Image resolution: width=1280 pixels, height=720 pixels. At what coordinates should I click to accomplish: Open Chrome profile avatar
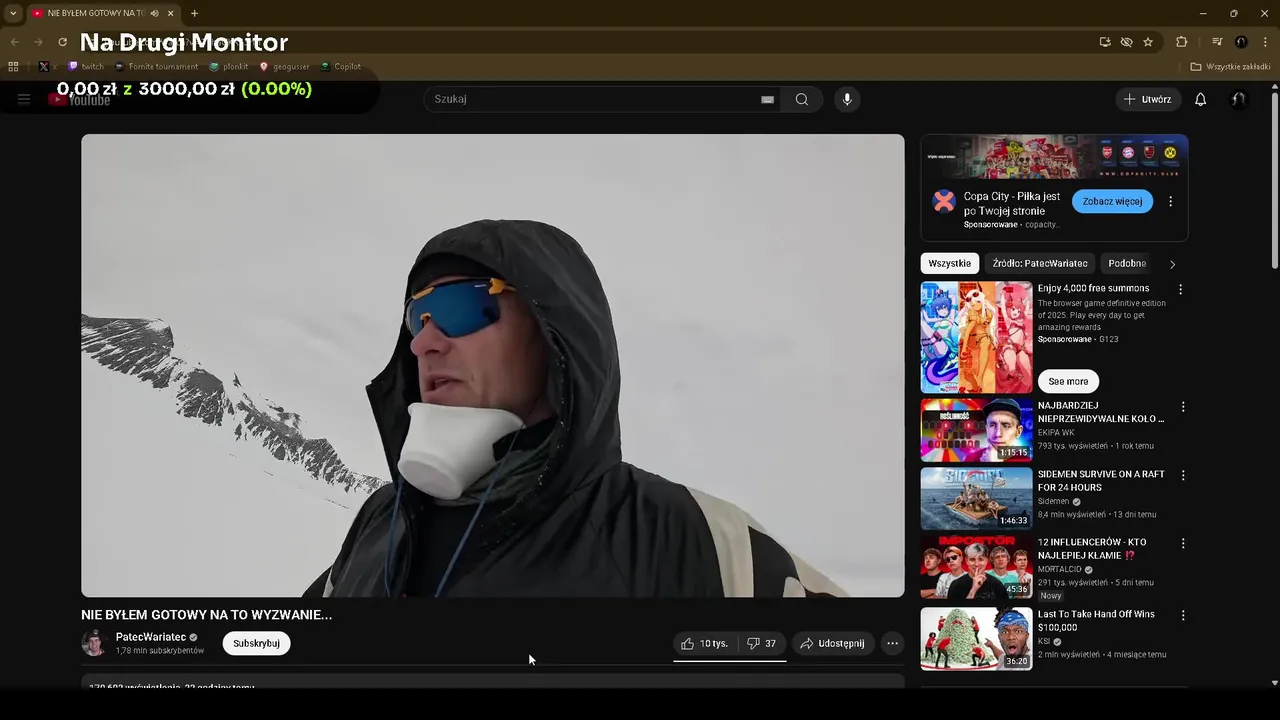[x=1241, y=42]
